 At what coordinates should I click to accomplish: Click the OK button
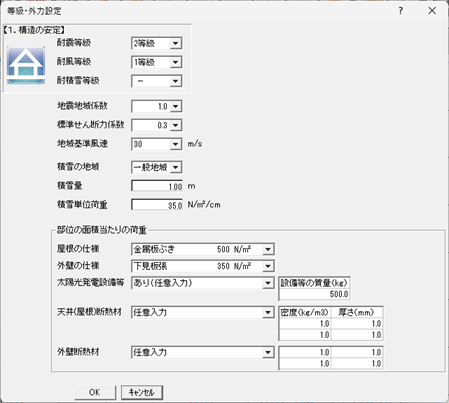tap(95, 392)
